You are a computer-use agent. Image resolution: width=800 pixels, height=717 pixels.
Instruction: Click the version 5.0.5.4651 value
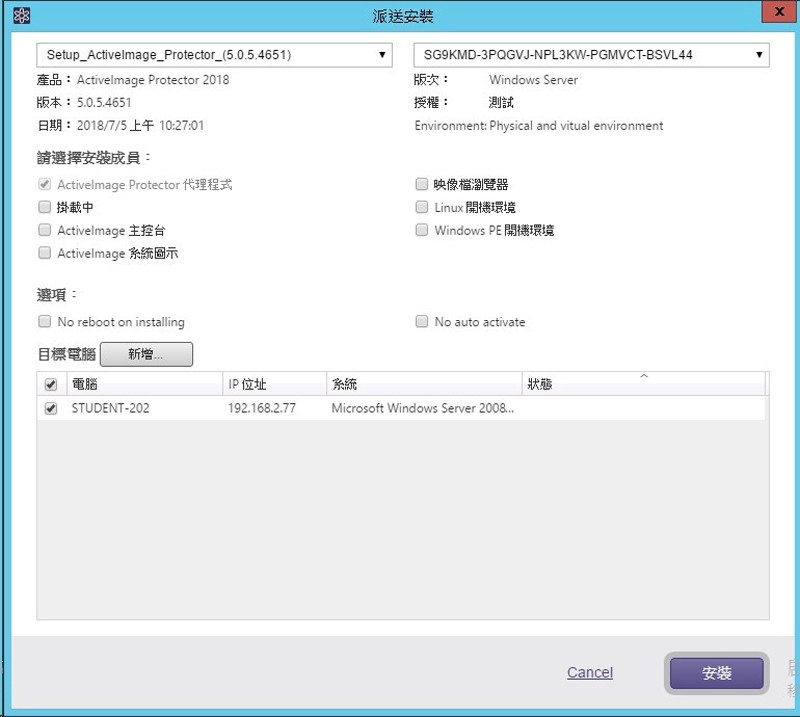[x=104, y=103]
